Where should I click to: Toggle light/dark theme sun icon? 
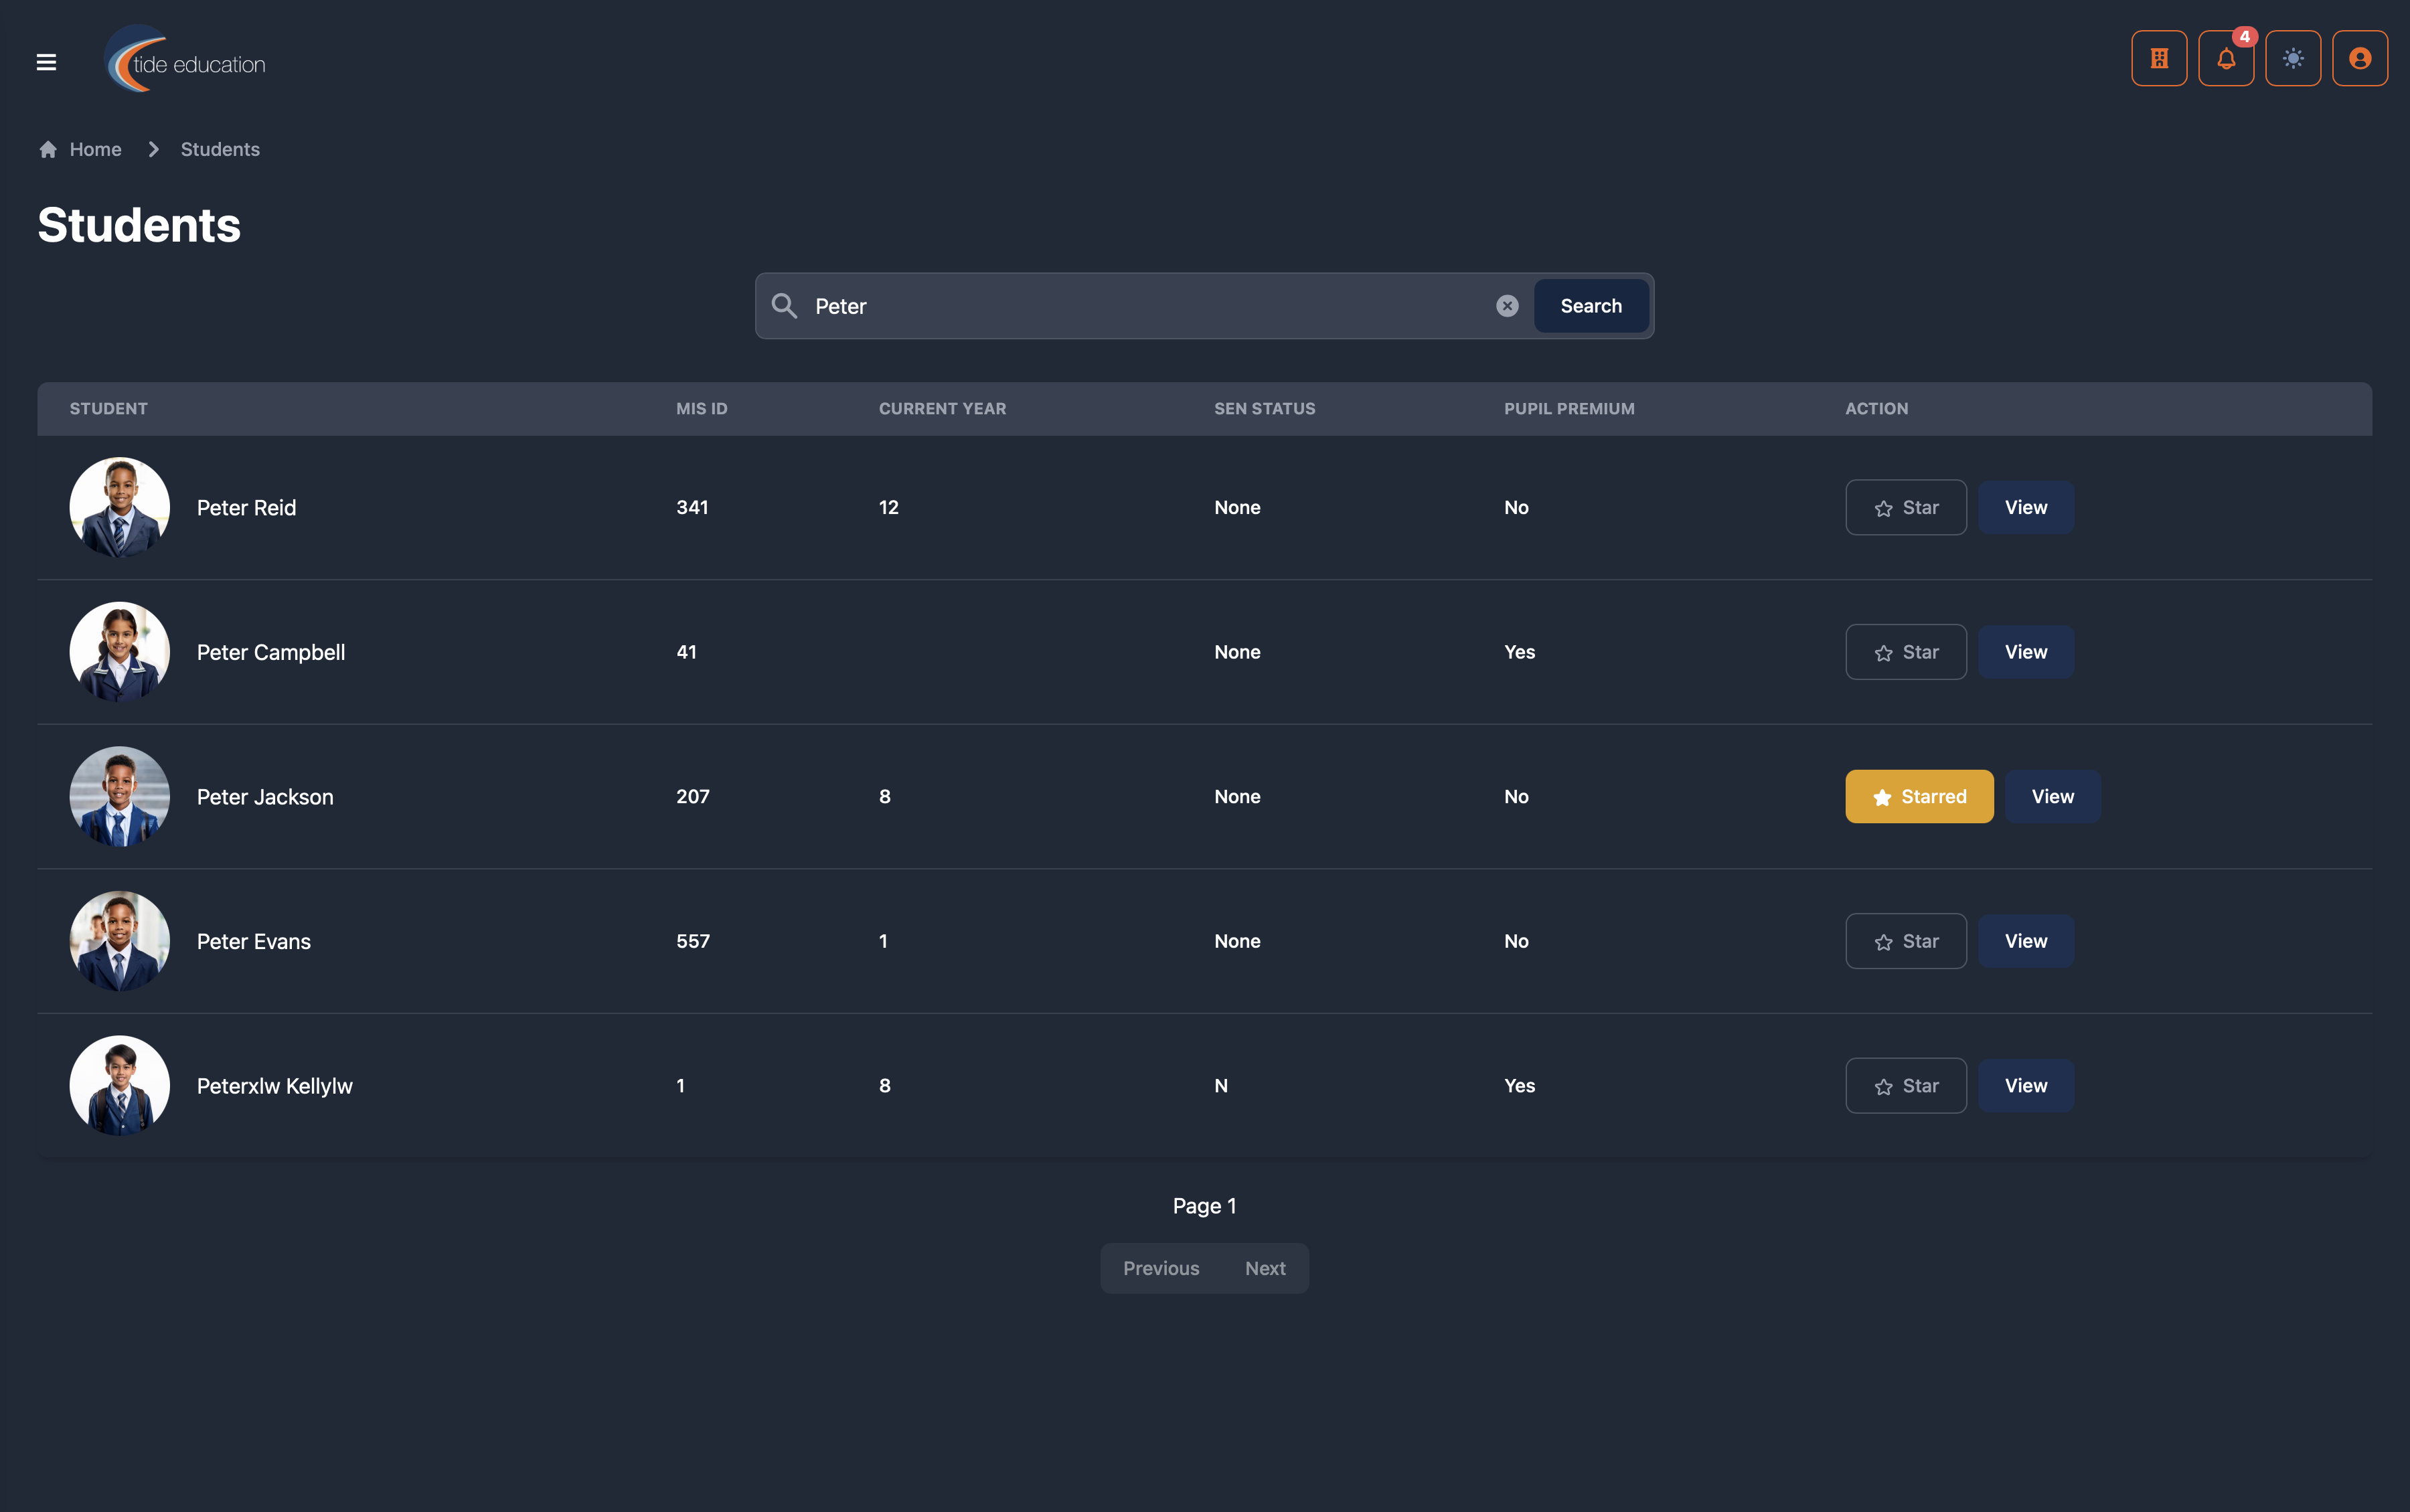(x=2292, y=59)
